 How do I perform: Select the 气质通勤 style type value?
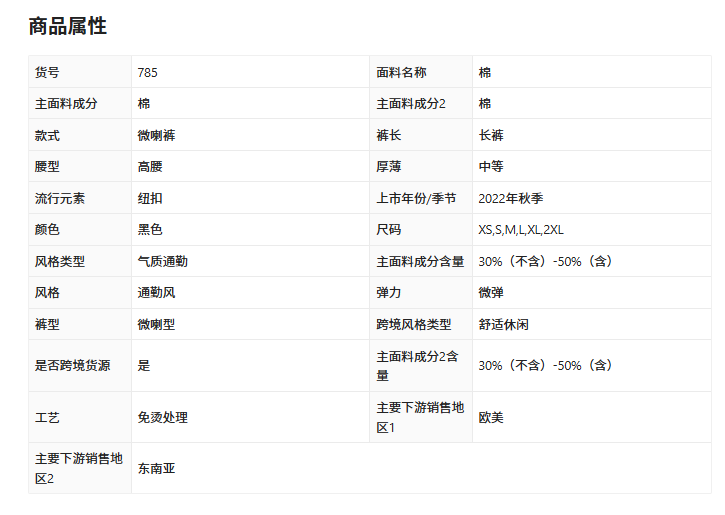point(163,261)
